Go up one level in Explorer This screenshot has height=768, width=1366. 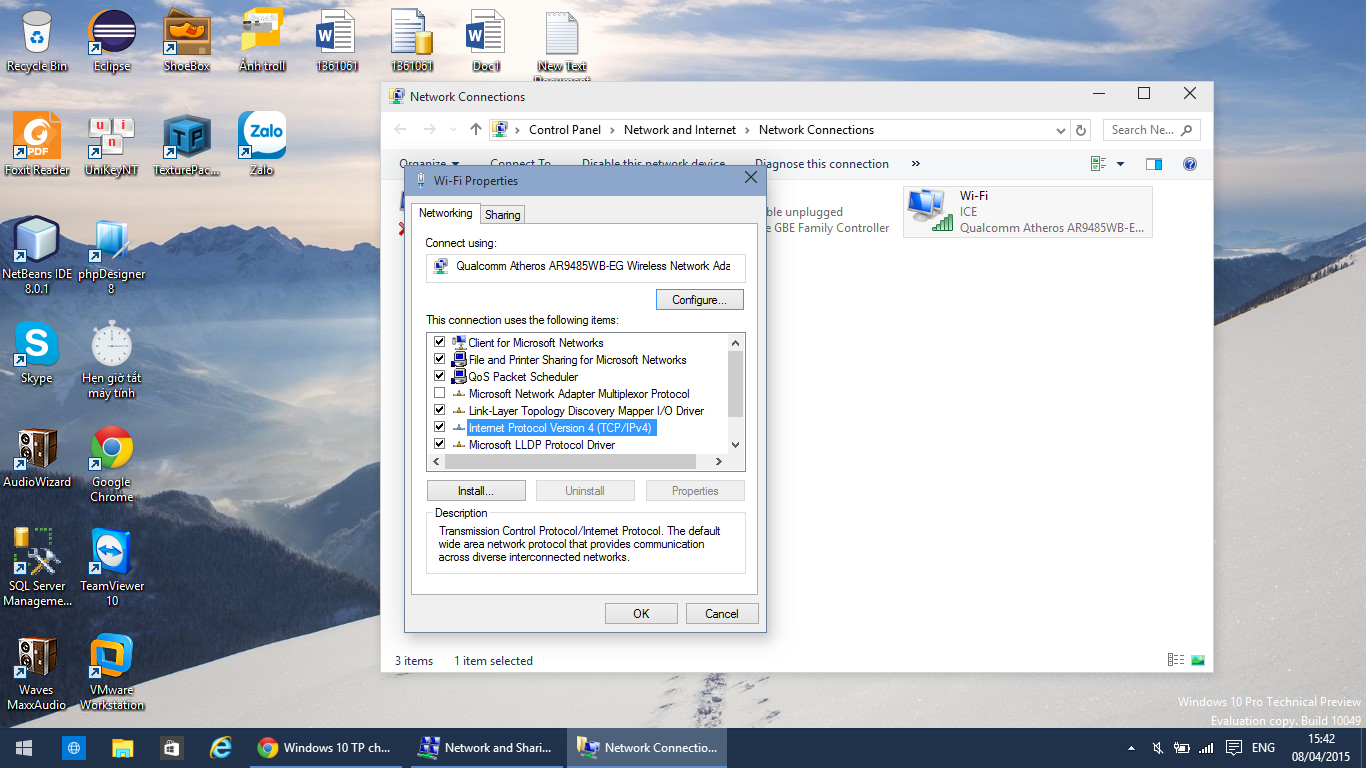click(476, 130)
